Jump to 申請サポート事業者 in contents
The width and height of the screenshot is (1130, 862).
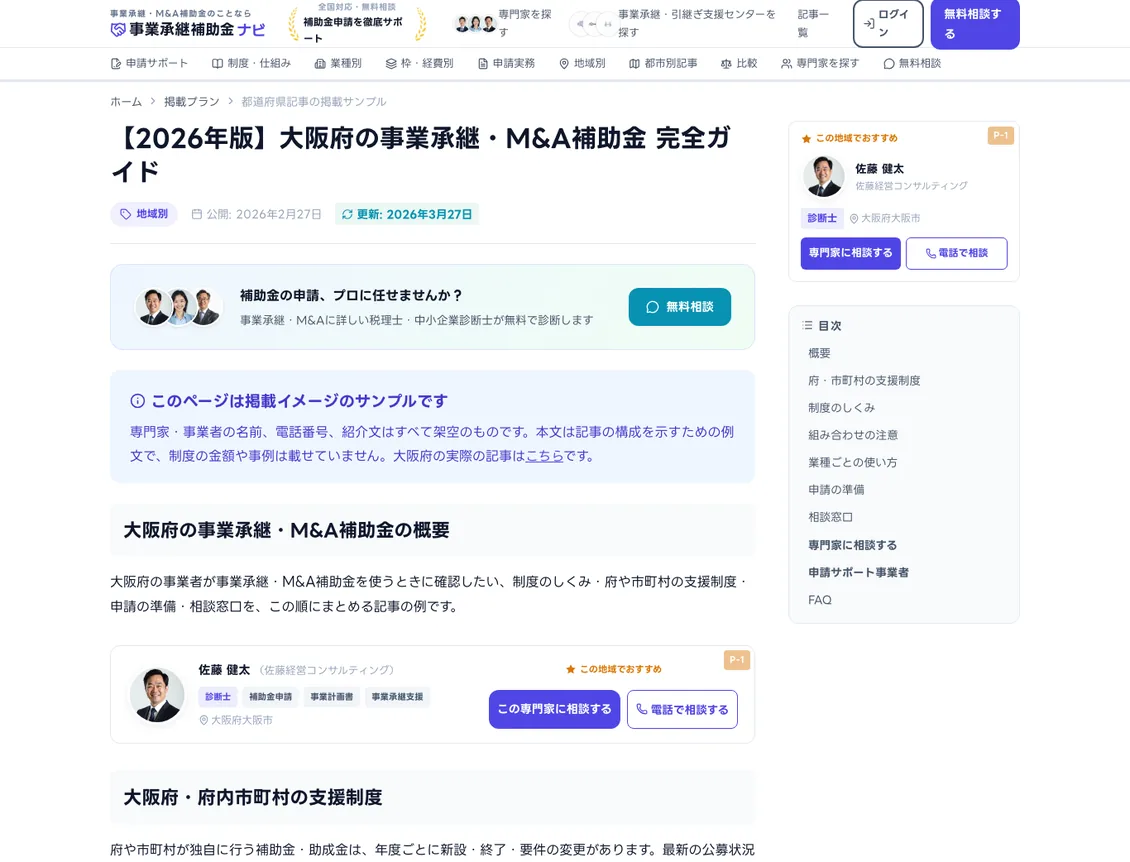point(858,572)
